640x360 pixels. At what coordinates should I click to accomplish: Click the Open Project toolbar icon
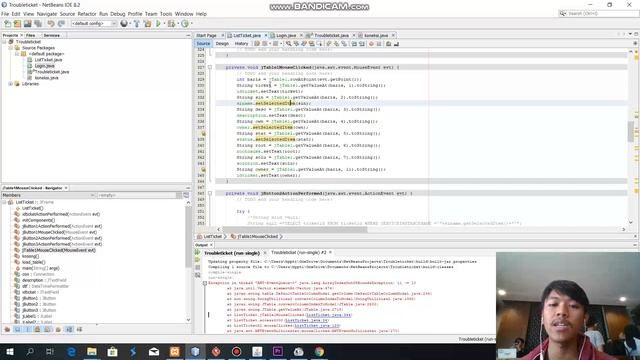pyautogui.click(x=28, y=24)
